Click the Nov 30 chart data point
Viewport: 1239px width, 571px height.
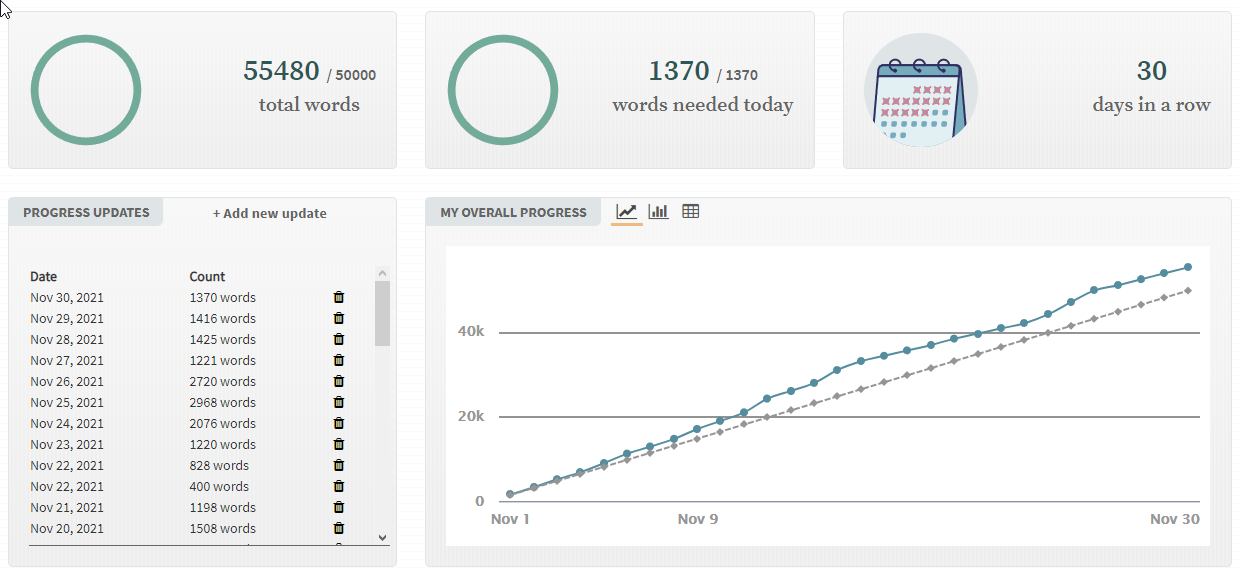[1187, 267]
